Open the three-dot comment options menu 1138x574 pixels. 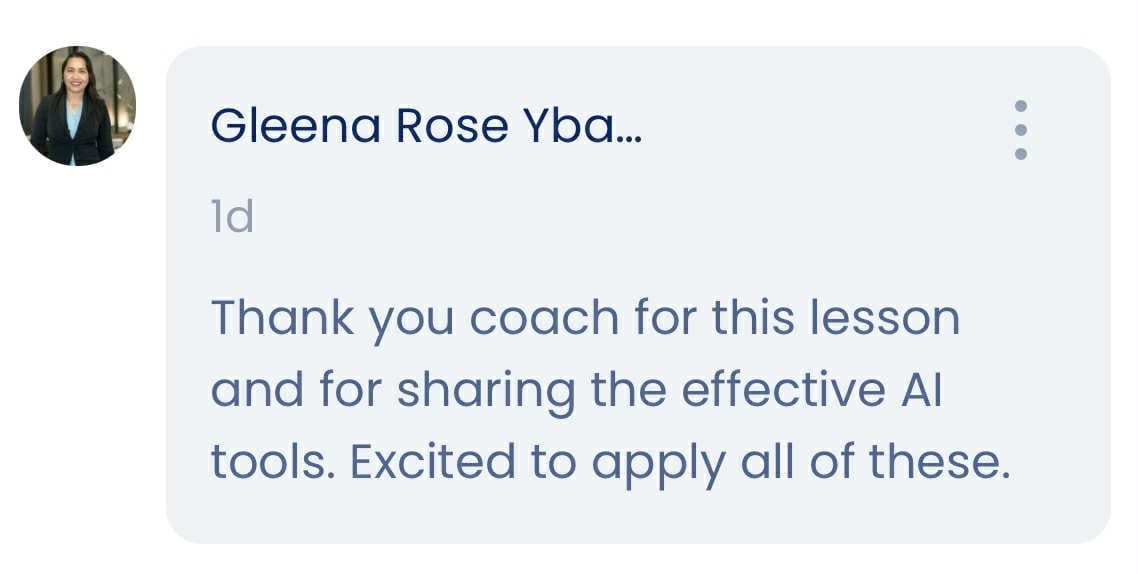click(1020, 130)
